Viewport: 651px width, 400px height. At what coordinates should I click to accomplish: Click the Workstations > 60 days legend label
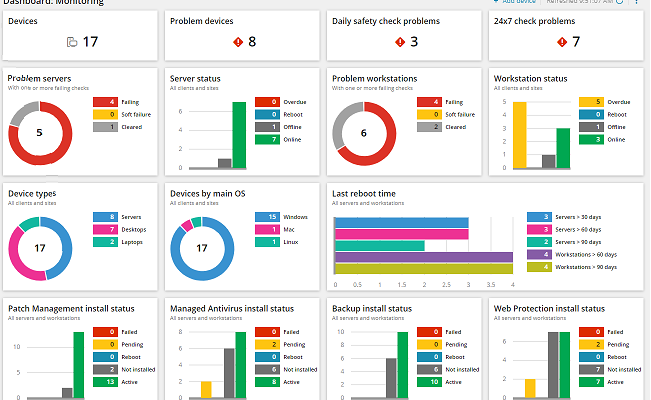[x=586, y=254]
